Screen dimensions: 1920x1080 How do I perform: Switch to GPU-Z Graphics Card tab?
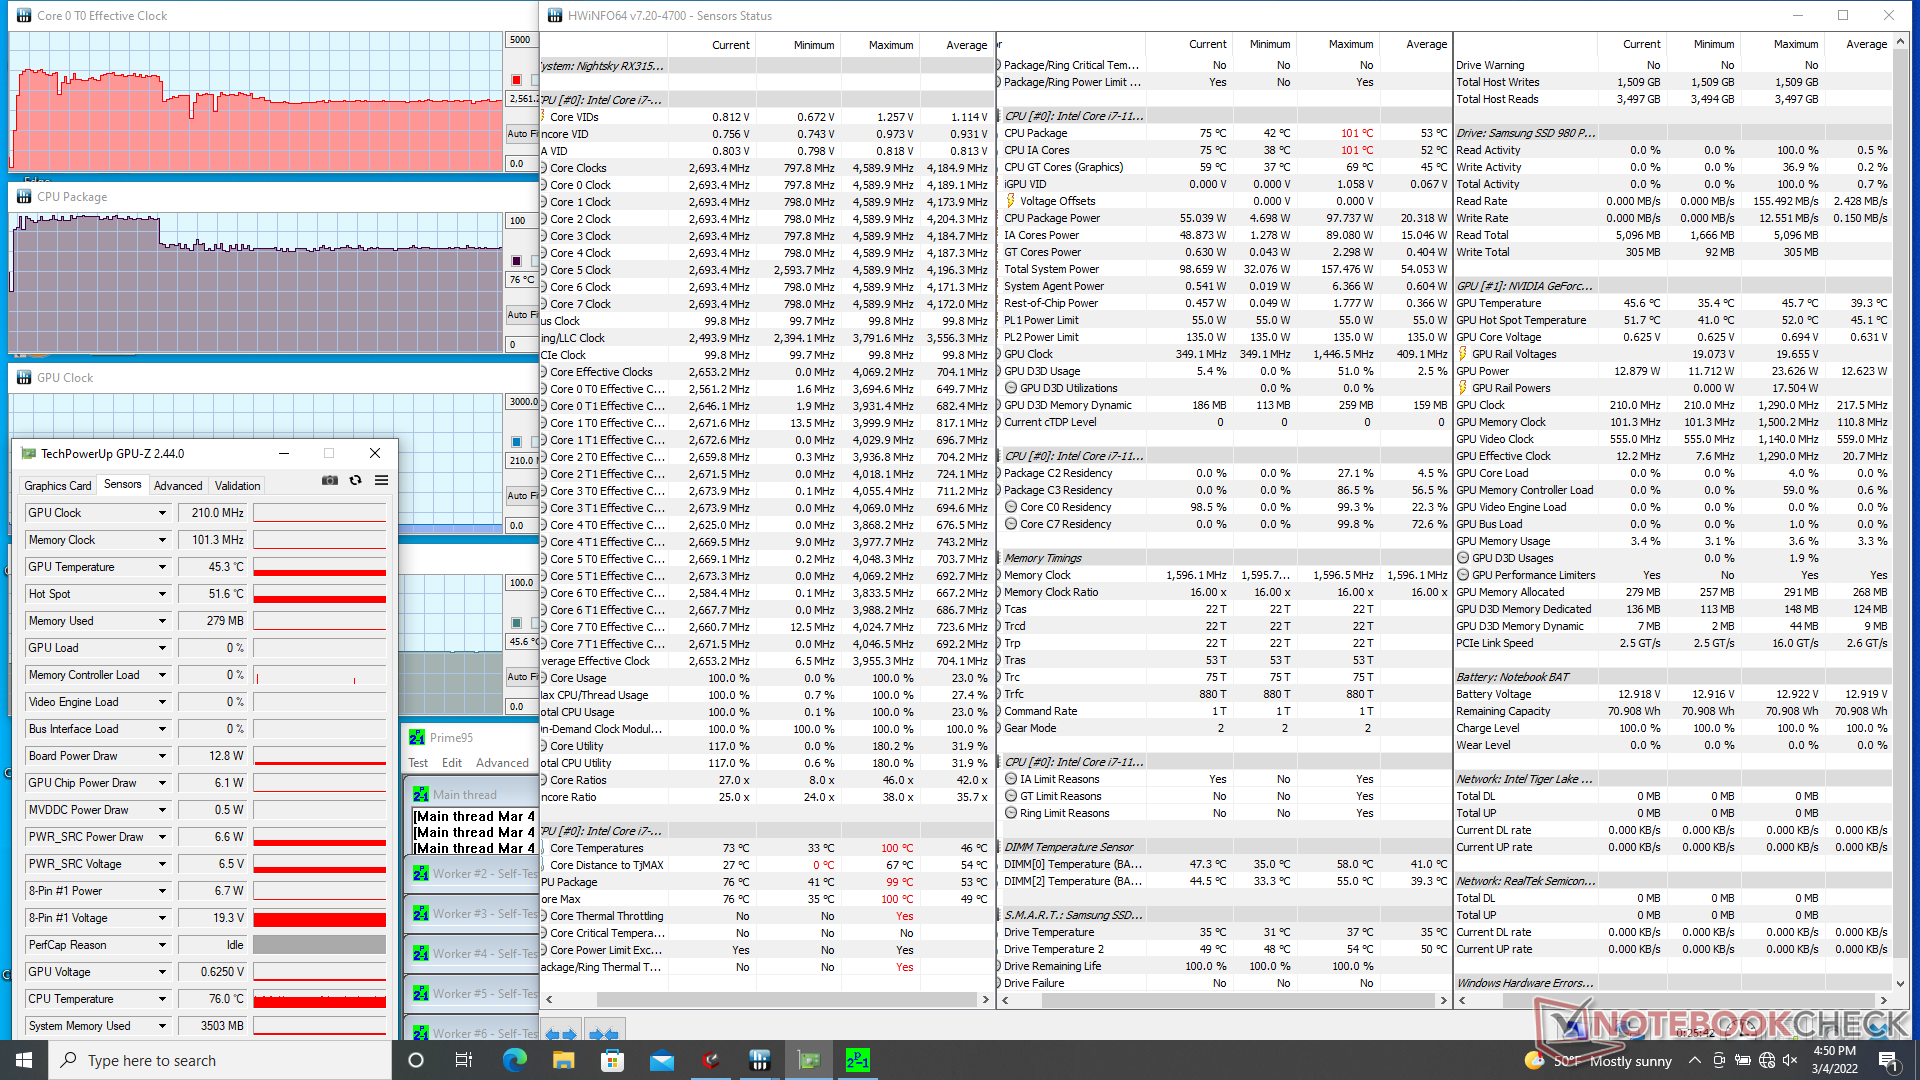[58, 486]
